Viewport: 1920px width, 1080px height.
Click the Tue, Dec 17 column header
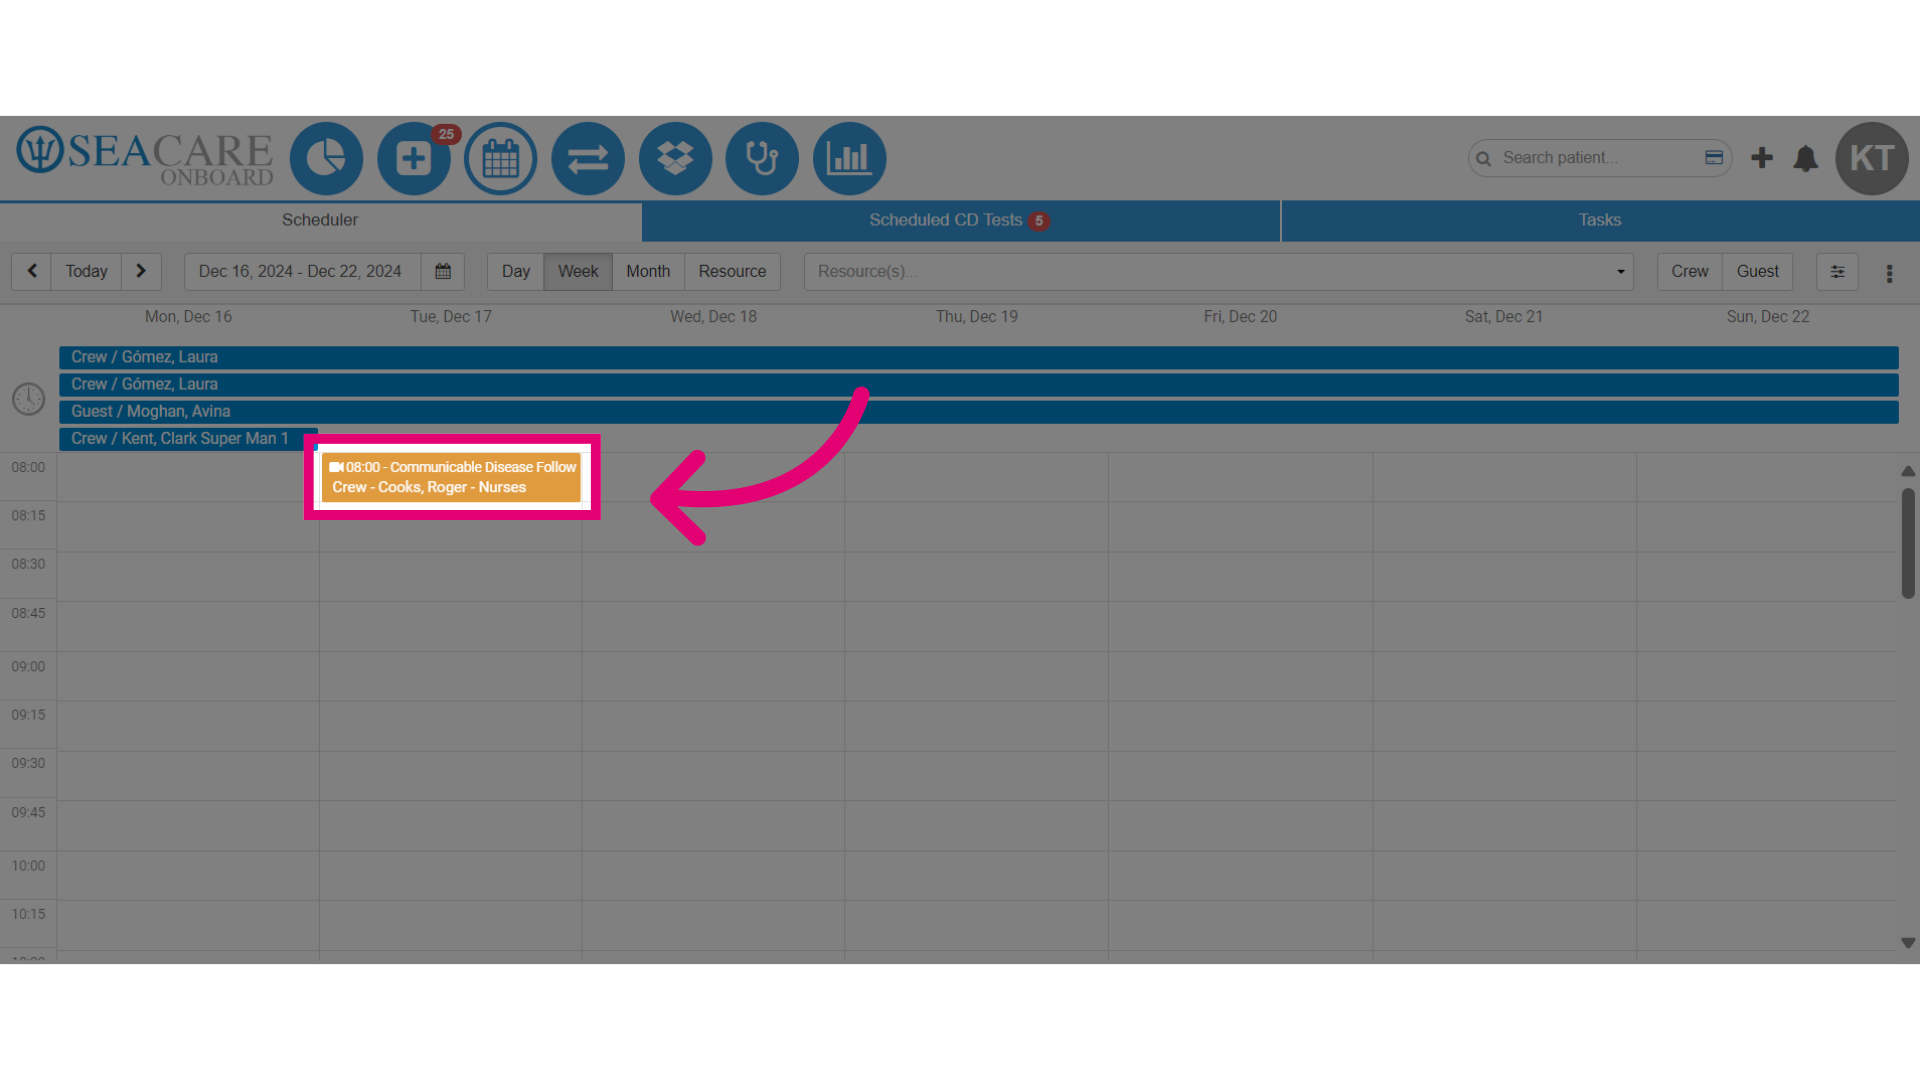click(451, 316)
